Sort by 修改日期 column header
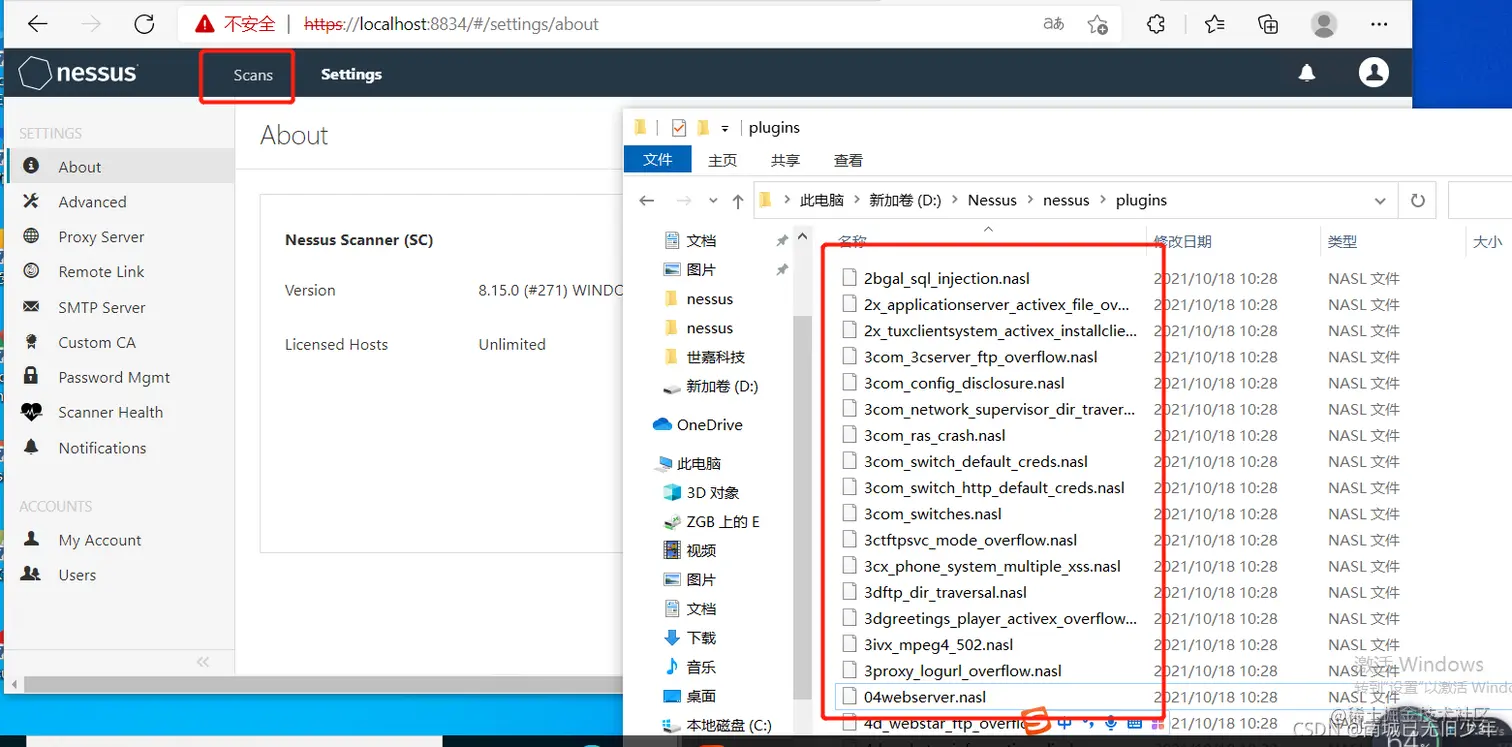Screen dimensions: 1512x747 click(1183, 241)
